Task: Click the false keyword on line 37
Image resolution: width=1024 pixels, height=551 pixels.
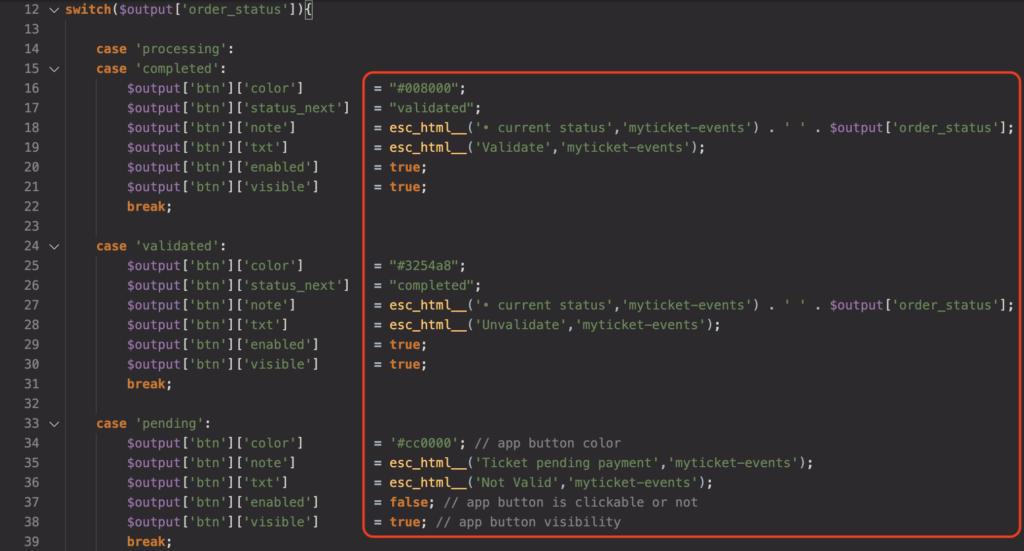Action: point(408,502)
